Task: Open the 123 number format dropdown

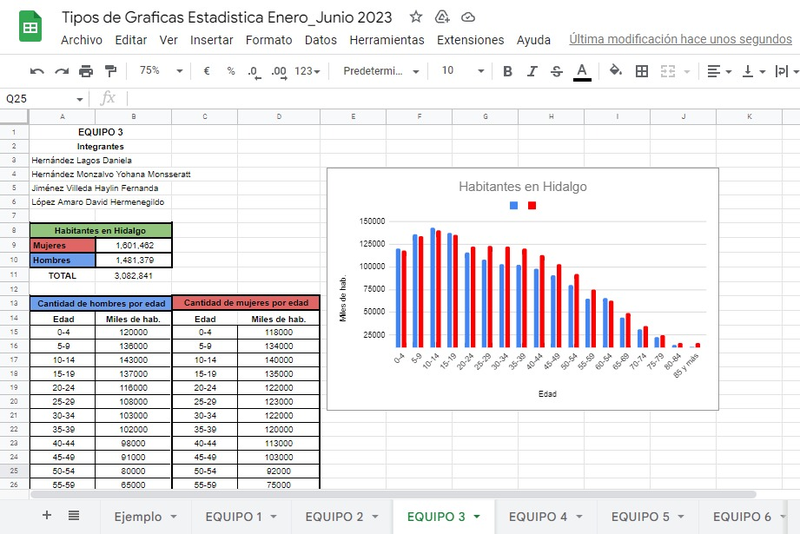Action: [307, 71]
